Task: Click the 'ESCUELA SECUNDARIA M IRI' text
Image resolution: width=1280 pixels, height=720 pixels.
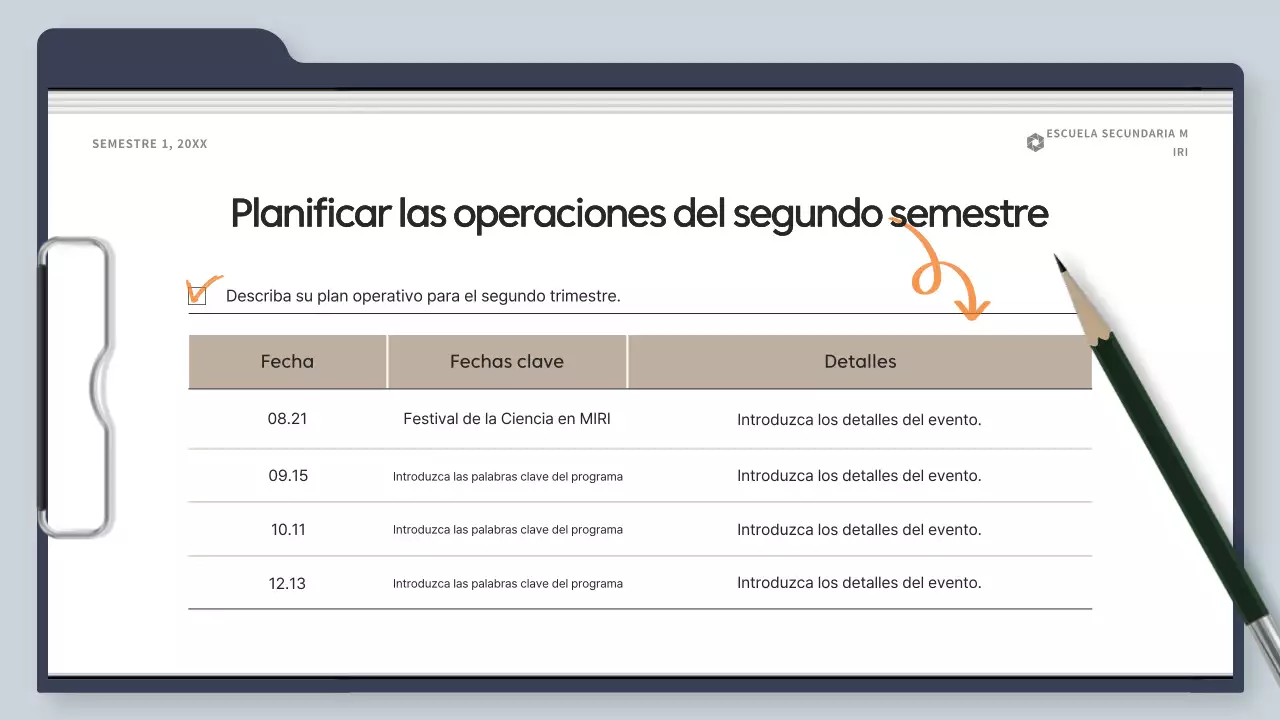Action: [1117, 142]
